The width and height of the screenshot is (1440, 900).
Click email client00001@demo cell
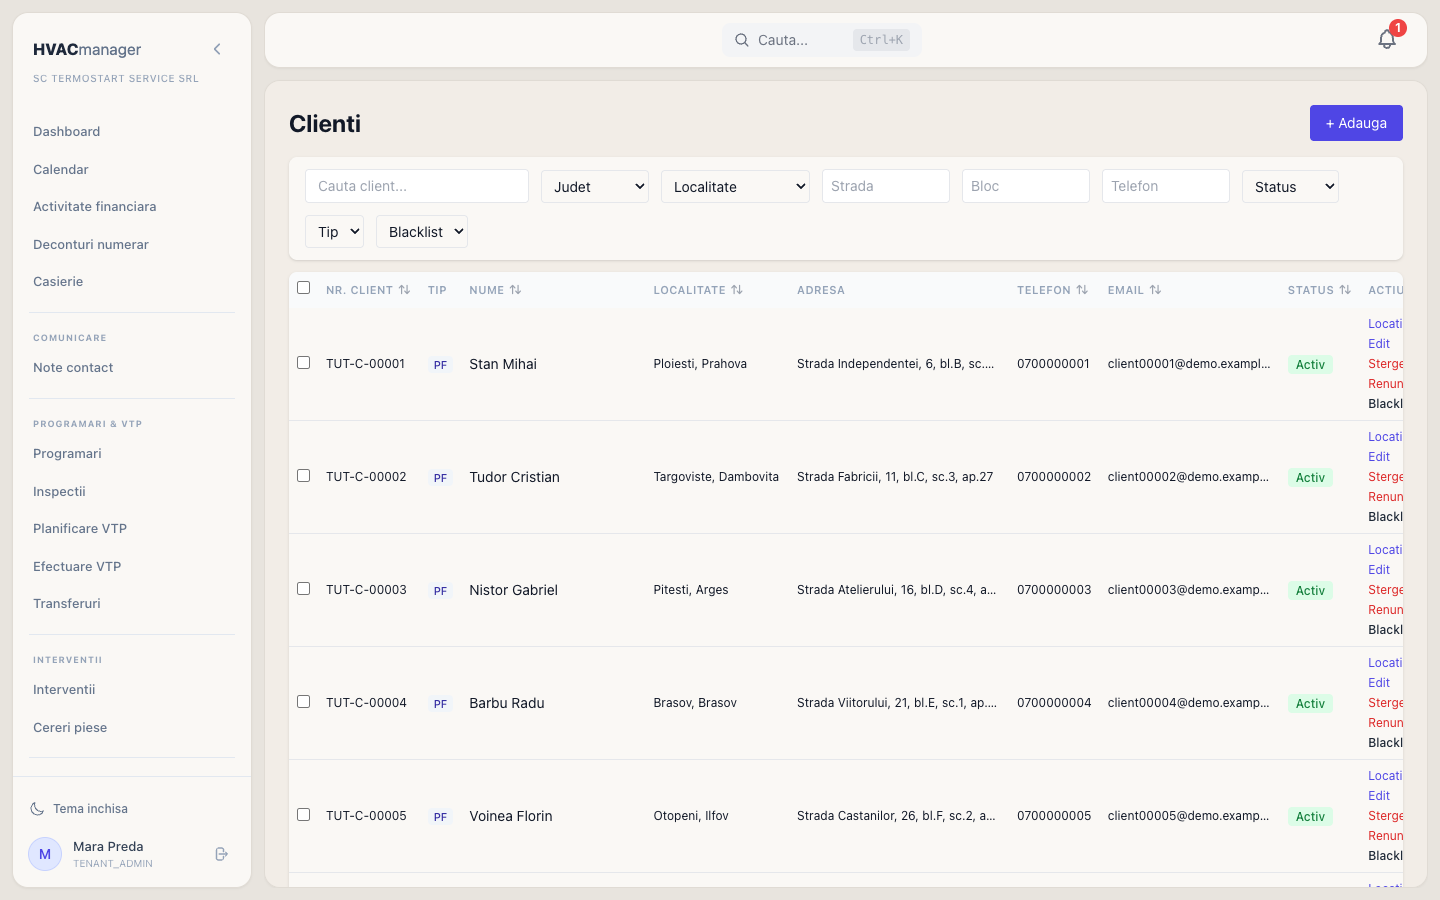pos(1189,364)
